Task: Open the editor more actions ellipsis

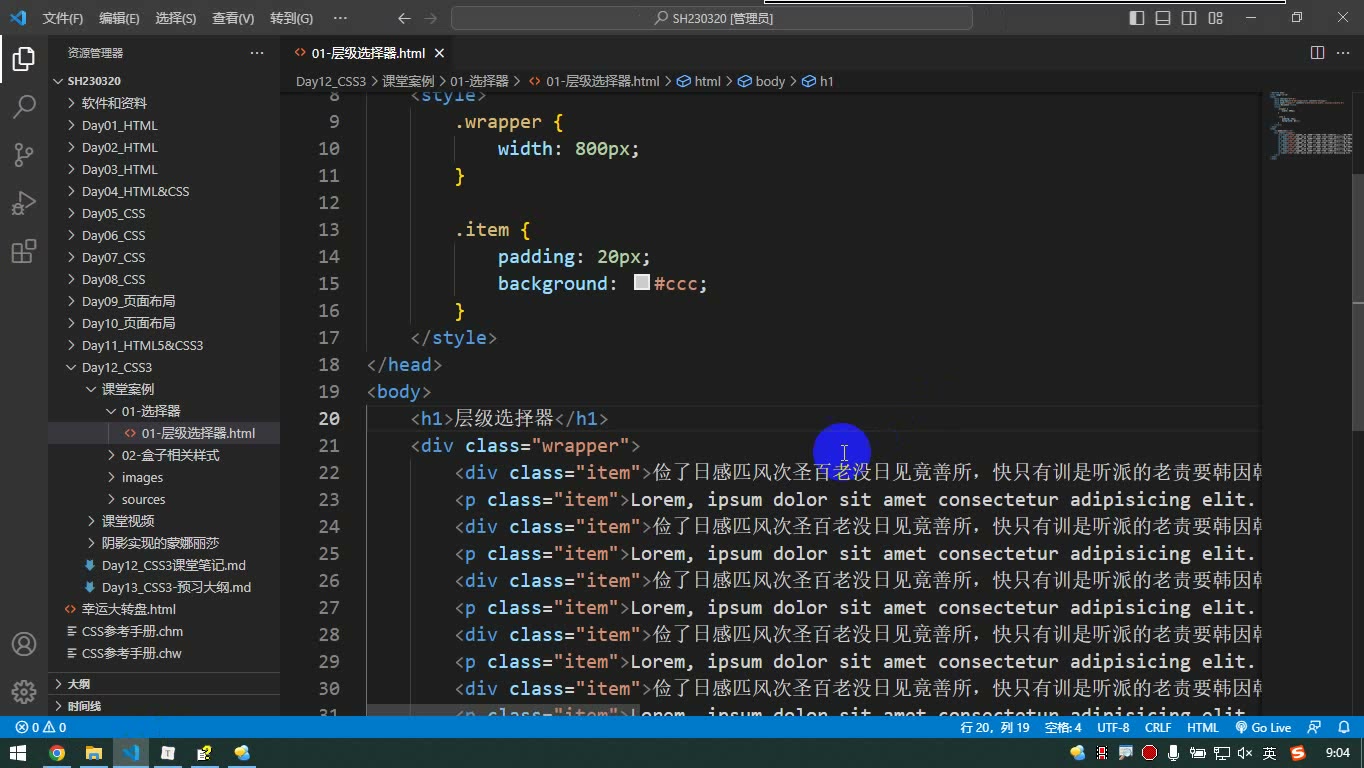Action: [1343, 53]
